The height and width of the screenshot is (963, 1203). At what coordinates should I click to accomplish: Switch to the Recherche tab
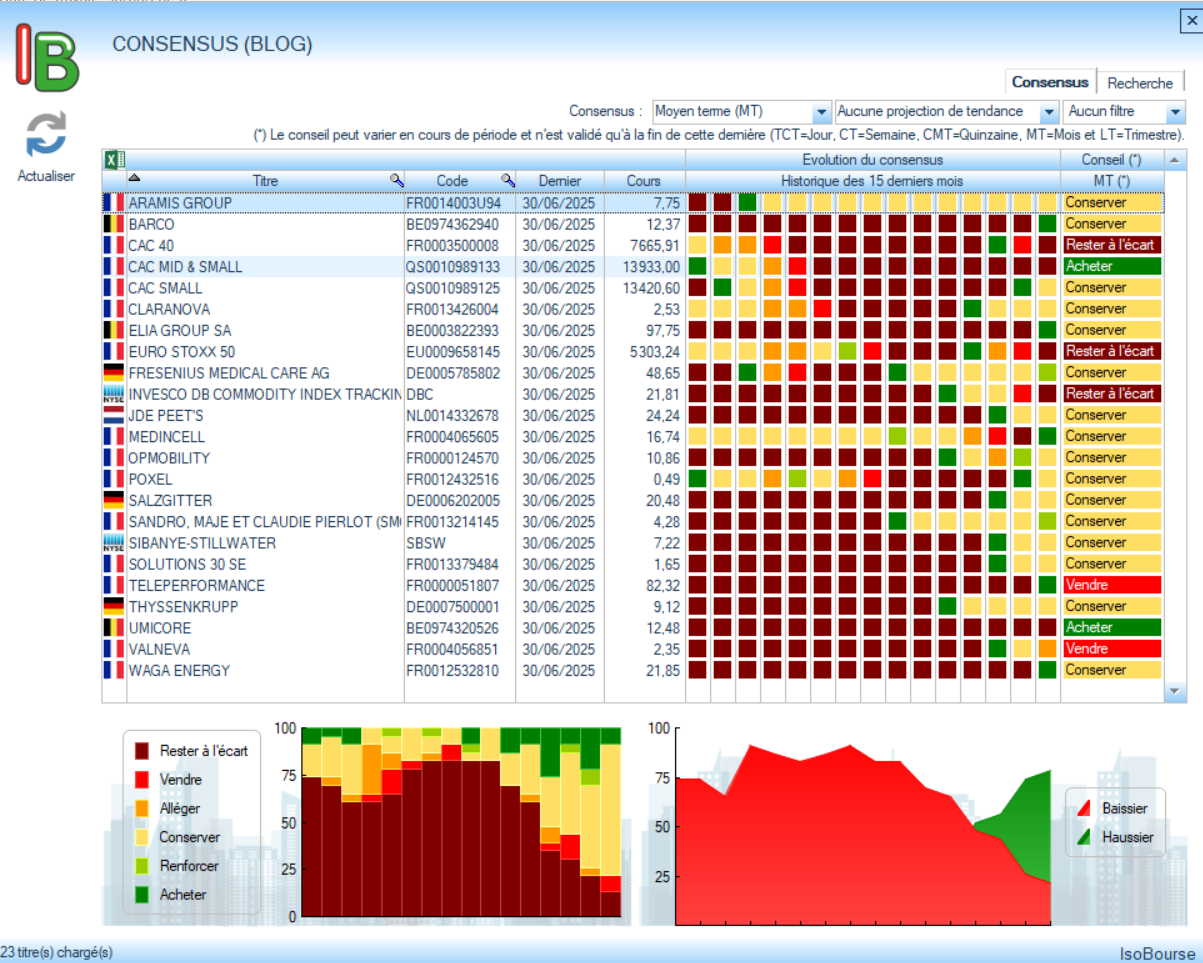[1140, 83]
